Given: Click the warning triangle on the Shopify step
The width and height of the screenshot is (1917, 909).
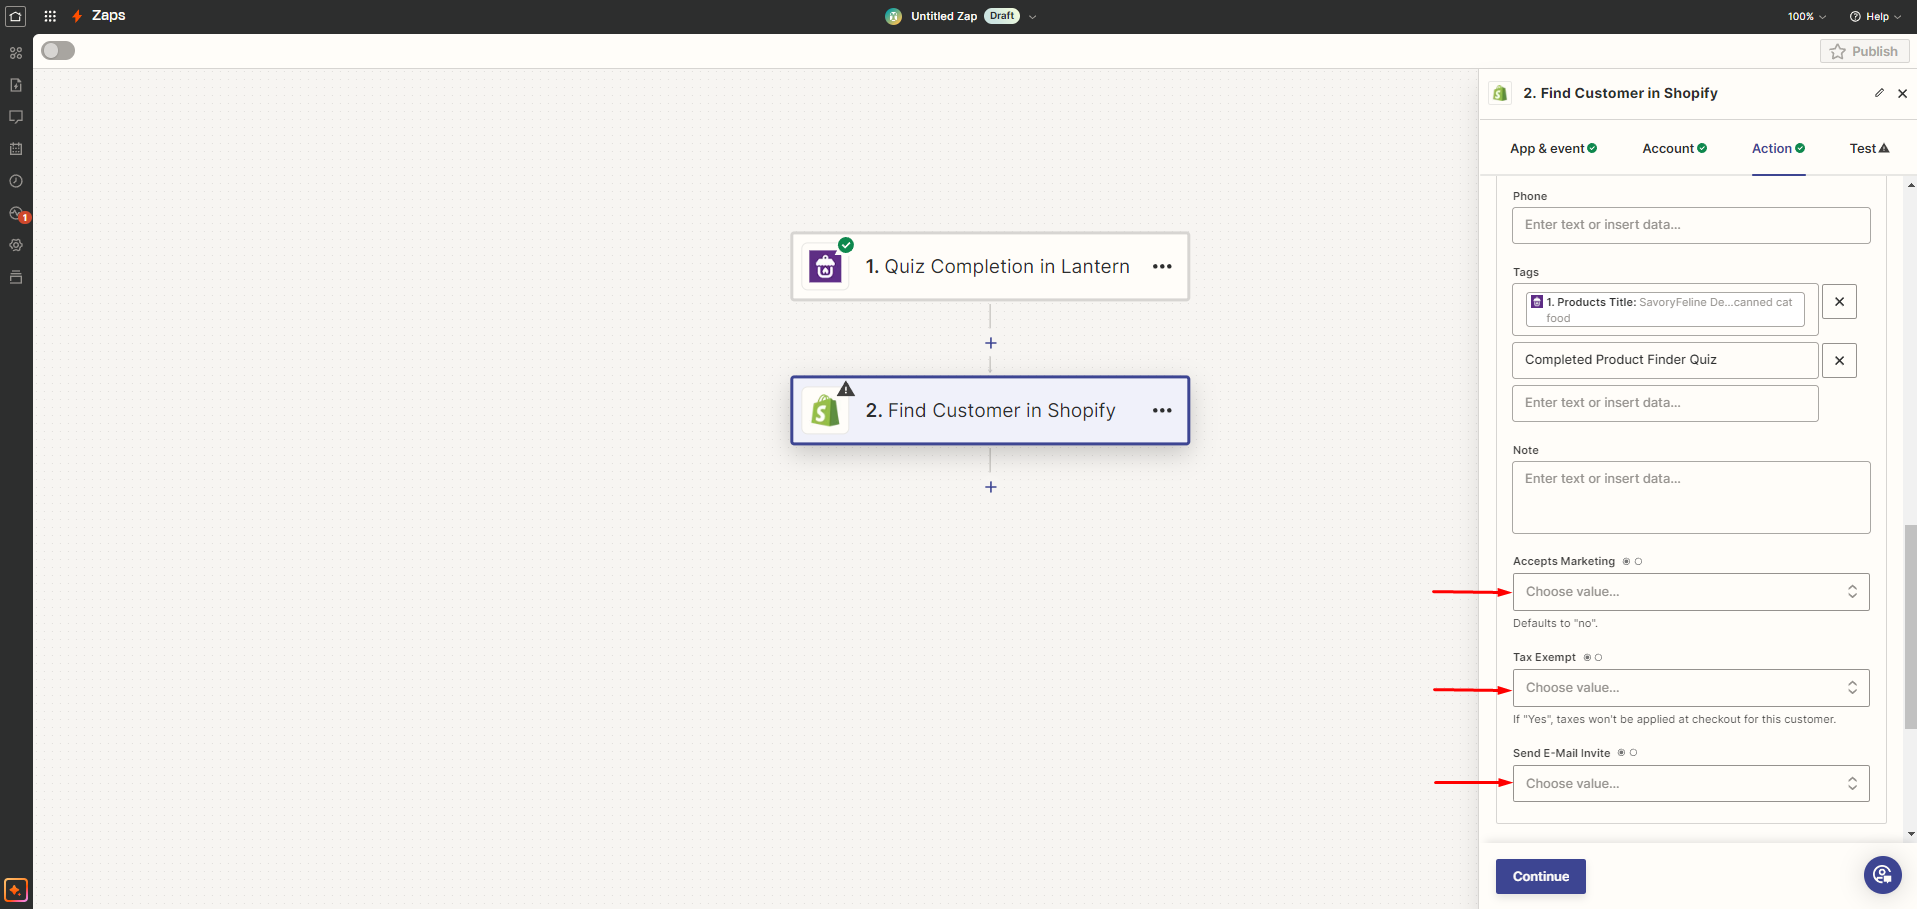Looking at the screenshot, I should pyautogui.click(x=846, y=389).
